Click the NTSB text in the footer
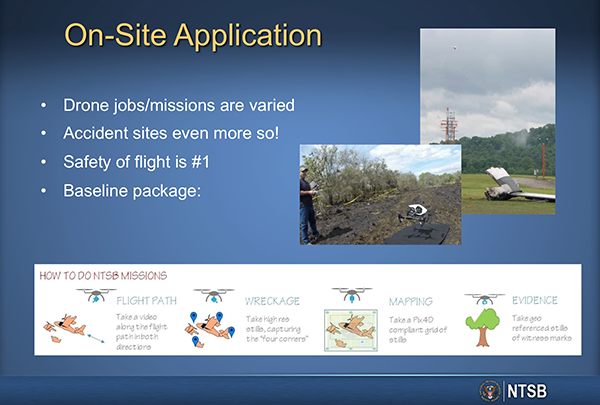The width and height of the screenshot is (600, 405). click(x=527, y=391)
